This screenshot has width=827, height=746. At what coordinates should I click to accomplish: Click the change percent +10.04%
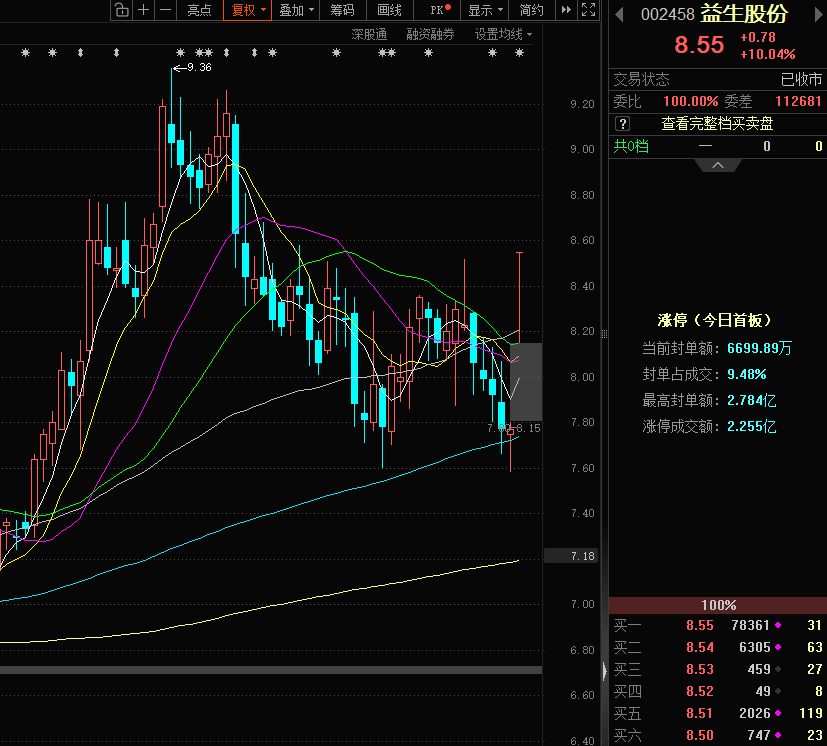point(767,54)
